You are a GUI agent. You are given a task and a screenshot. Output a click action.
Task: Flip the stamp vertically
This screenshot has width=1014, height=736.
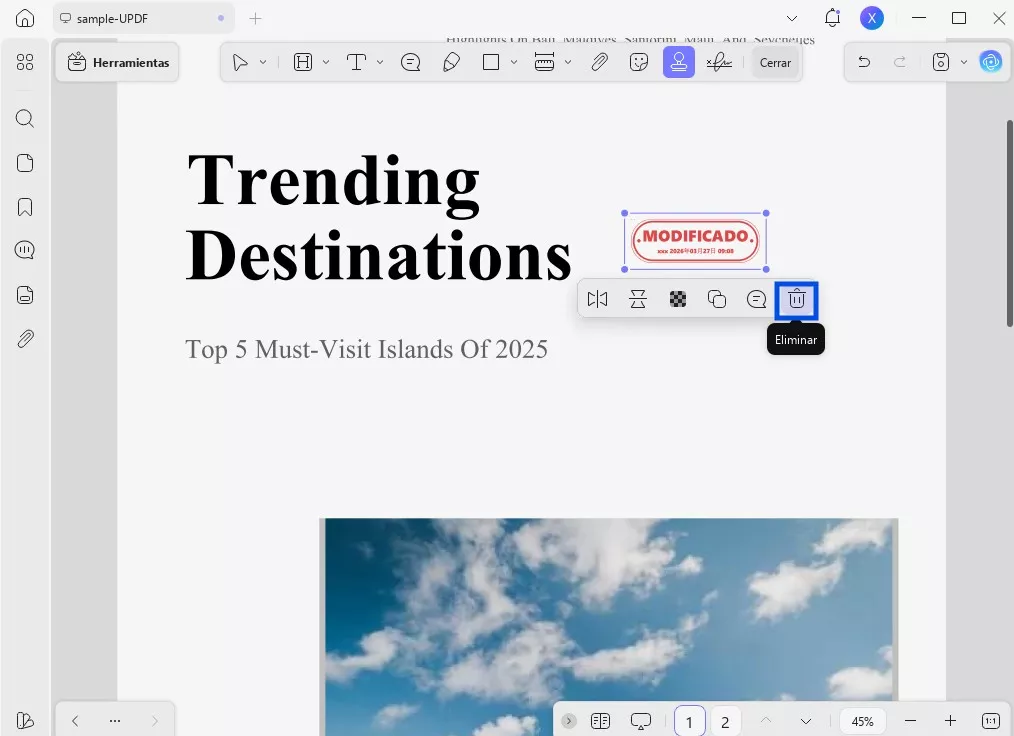click(638, 299)
